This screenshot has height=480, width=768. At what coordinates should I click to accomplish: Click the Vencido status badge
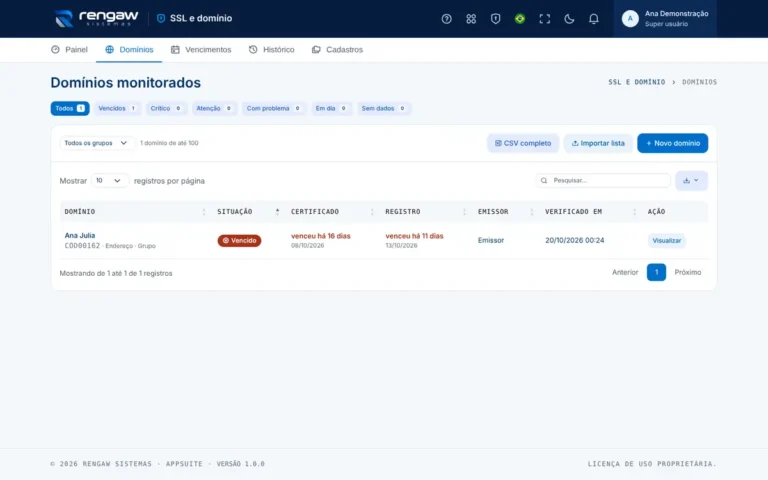tap(240, 240)
